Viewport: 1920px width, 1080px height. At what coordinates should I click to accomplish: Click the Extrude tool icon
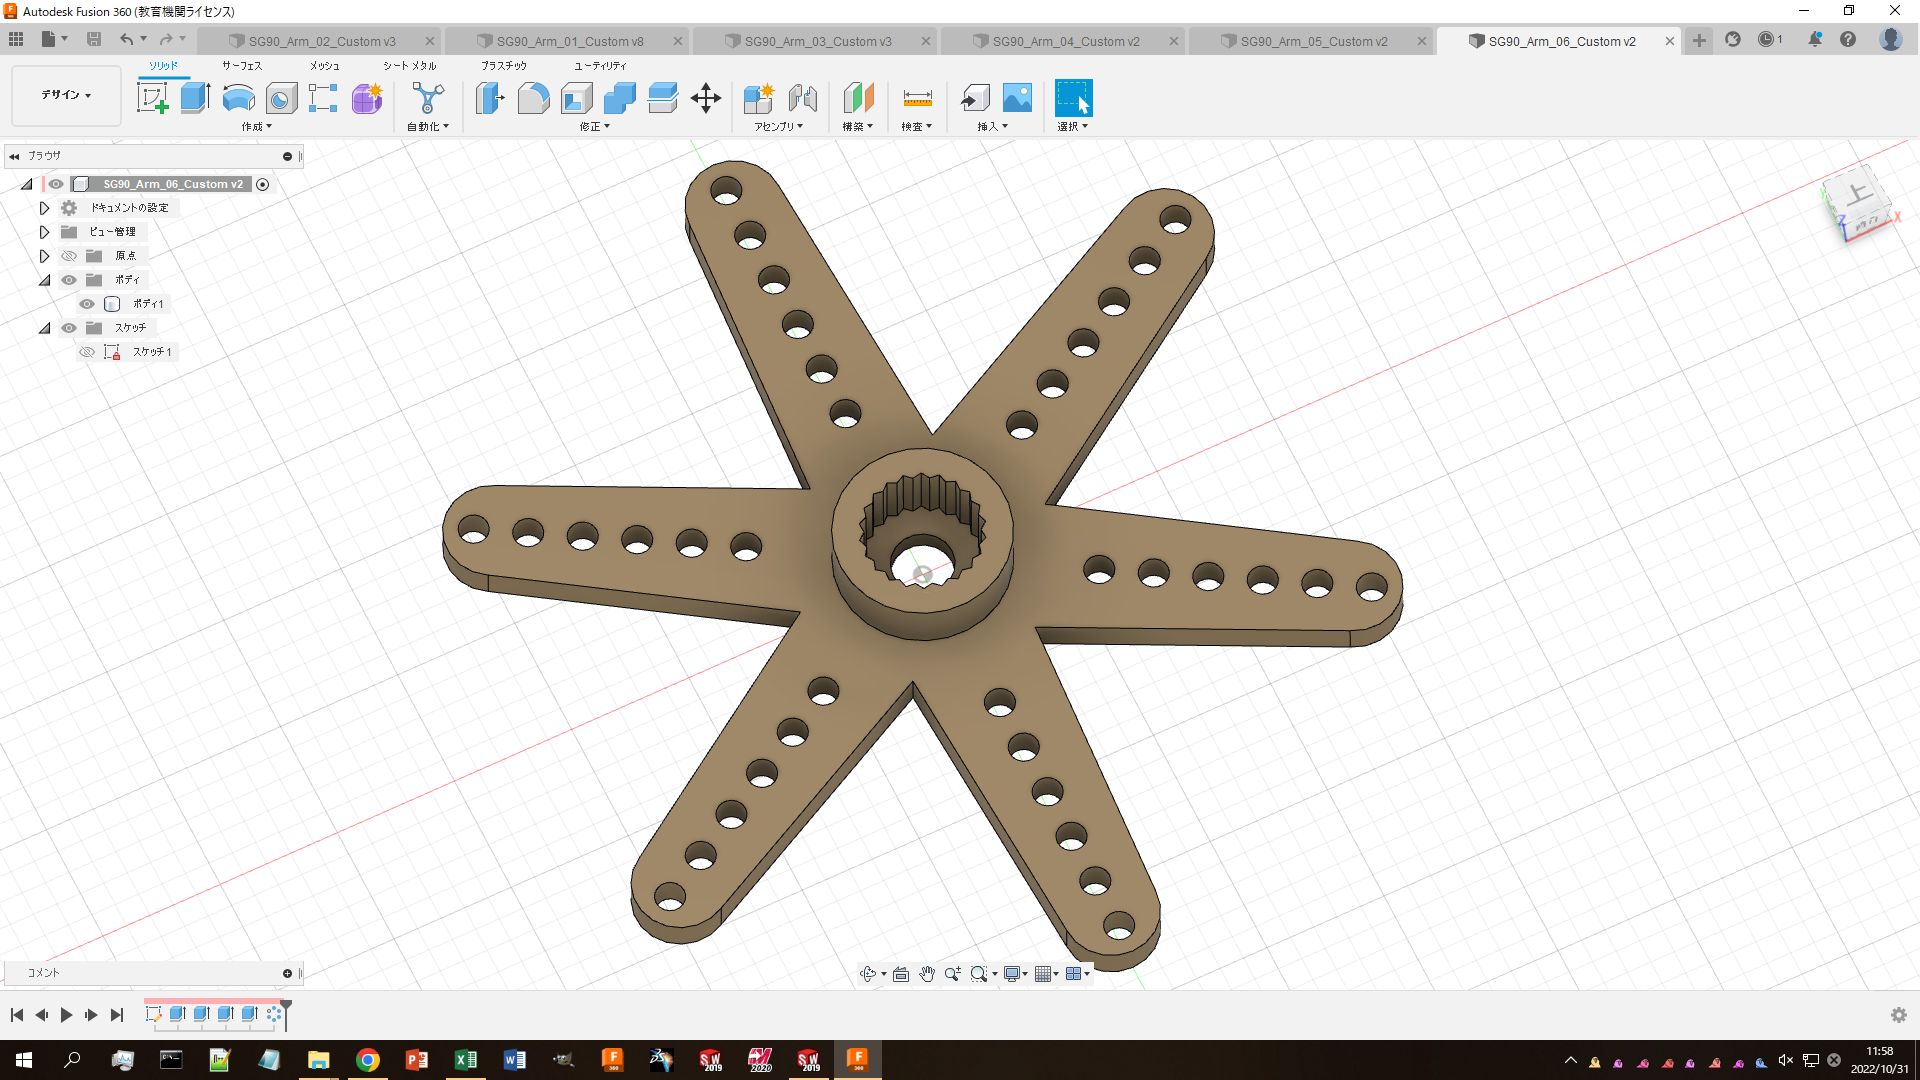coord(194,98)
